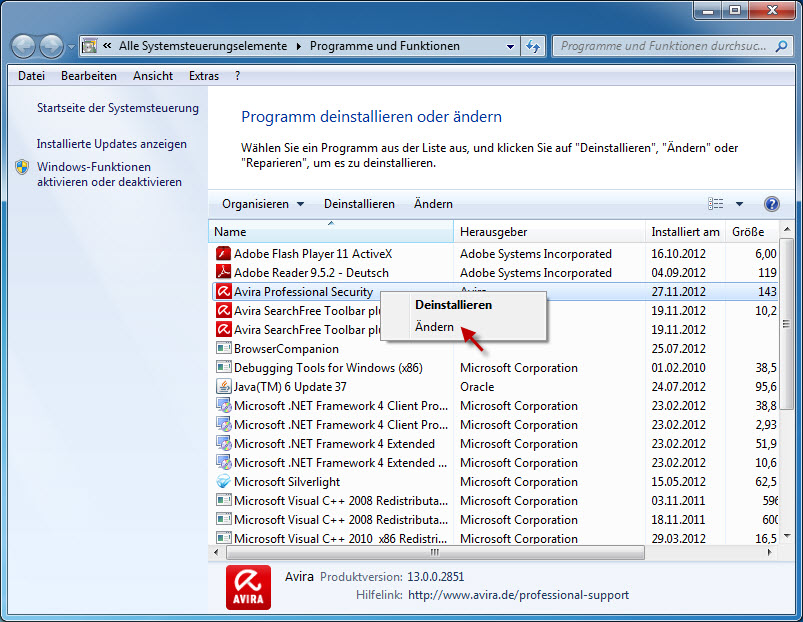Click the horizontal scrollbar left arrow
This screenshot has height=622, width=803.
(216, 552)
